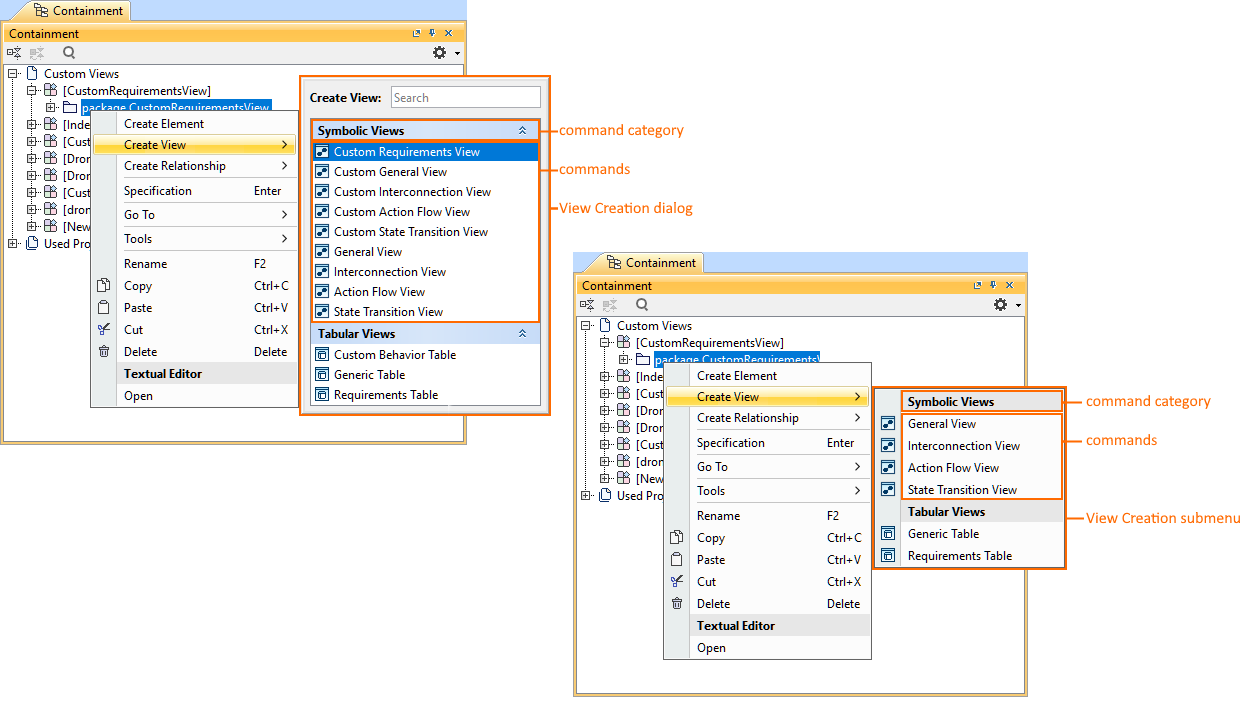Collapse Symbolic Views category in View Creation dialog

point(522,131)
